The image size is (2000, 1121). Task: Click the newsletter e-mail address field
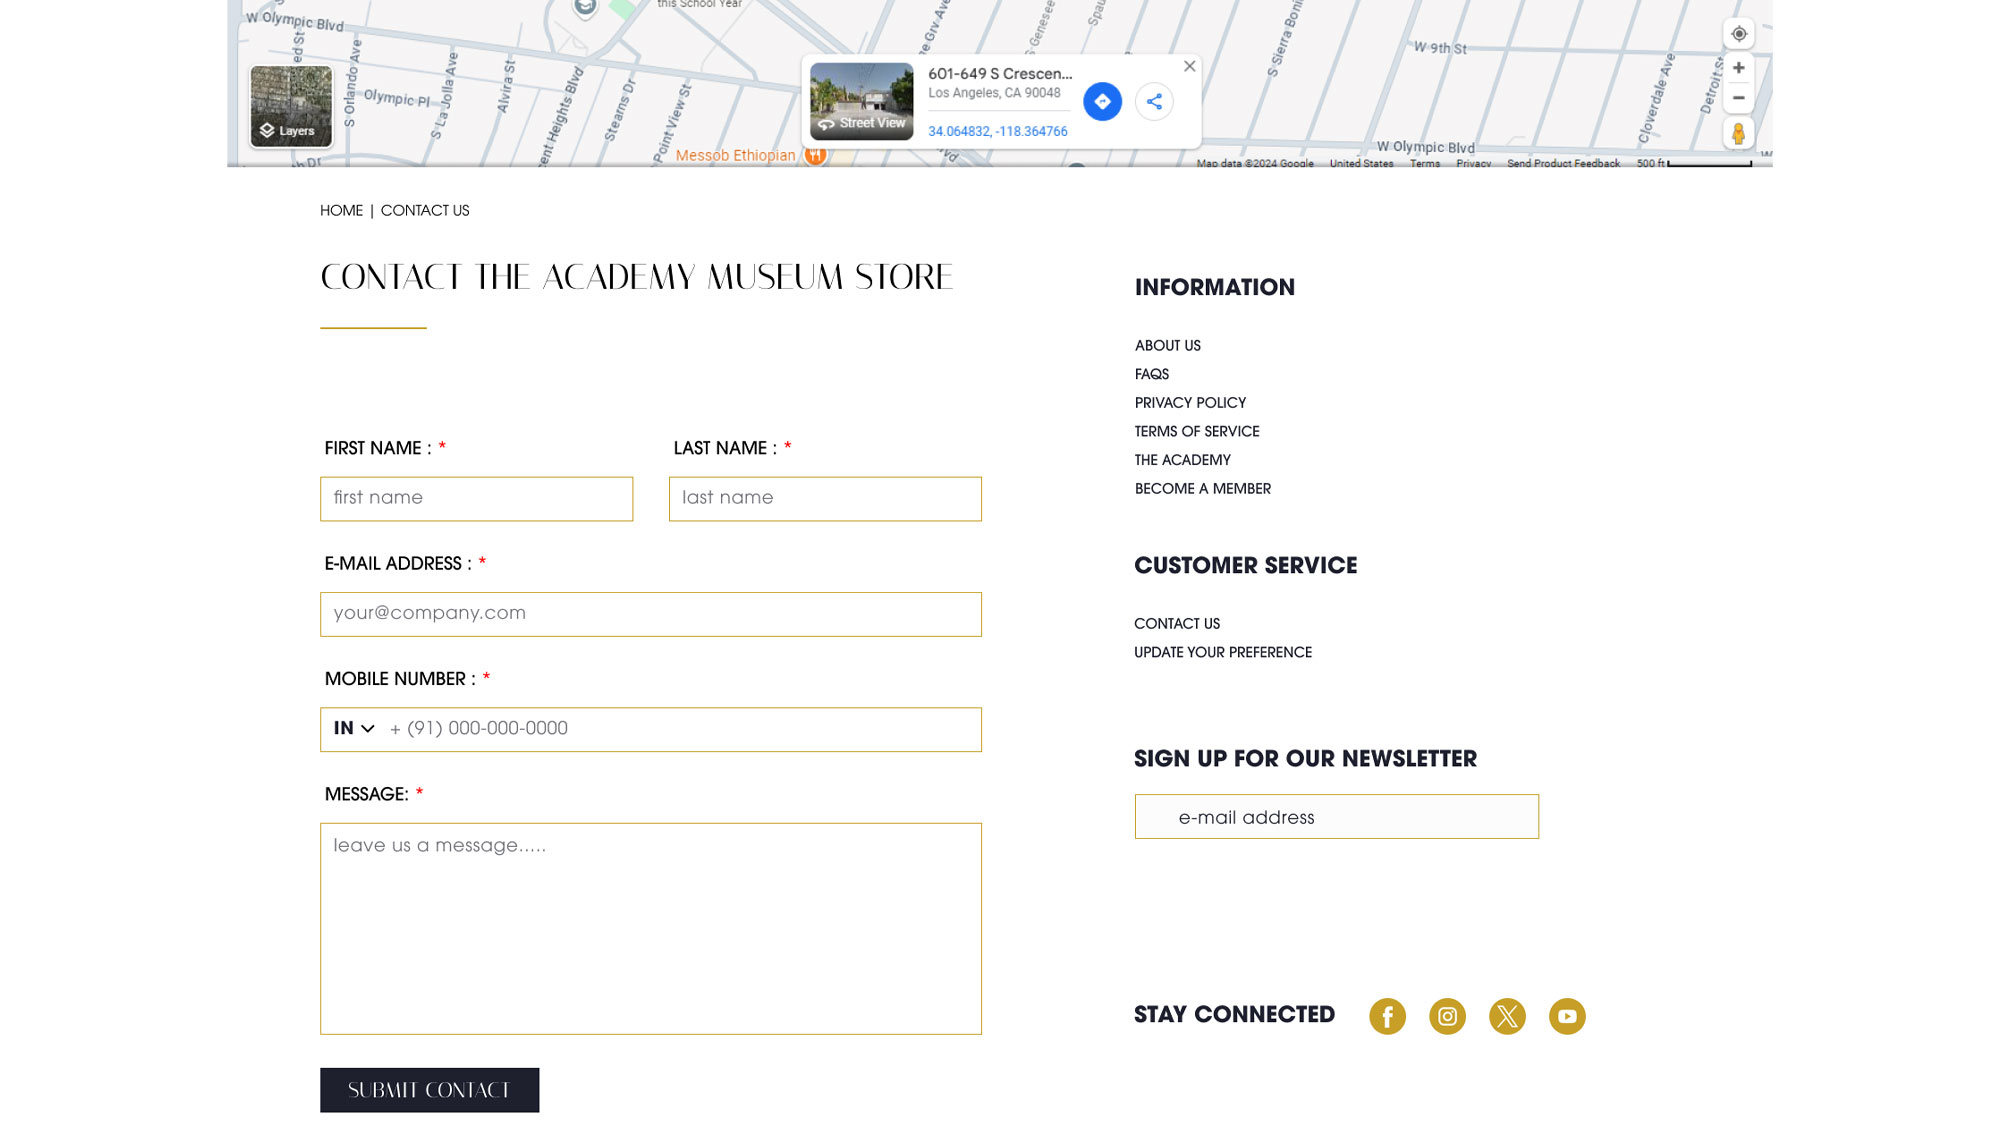point(1336,816)
